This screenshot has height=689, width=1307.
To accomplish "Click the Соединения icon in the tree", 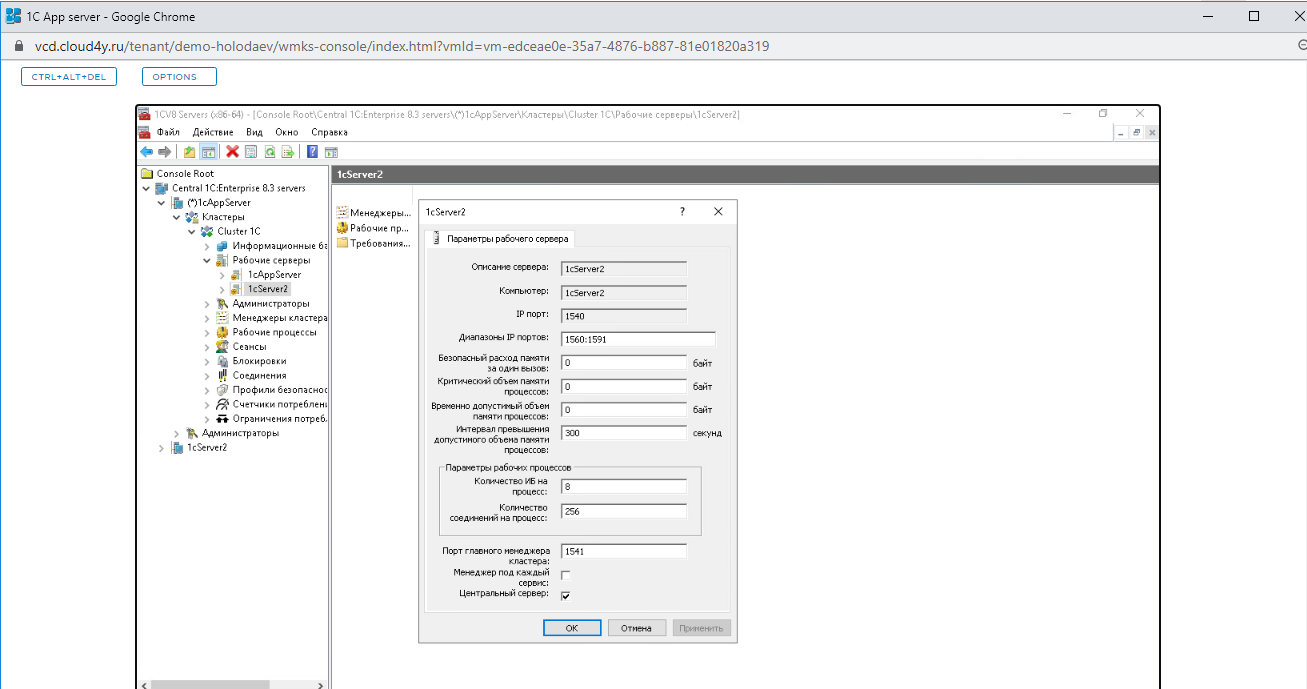I will pyautogui.click(x=222, y=376).
